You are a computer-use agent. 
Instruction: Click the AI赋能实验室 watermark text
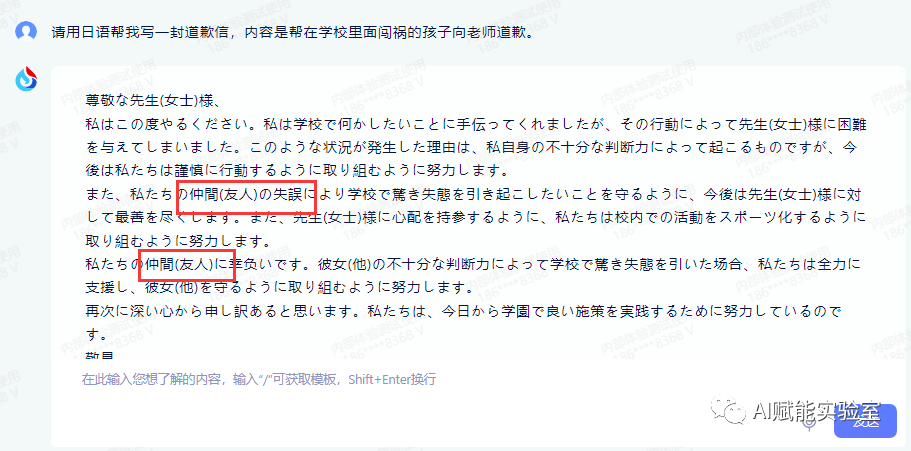tap(817, 411)
